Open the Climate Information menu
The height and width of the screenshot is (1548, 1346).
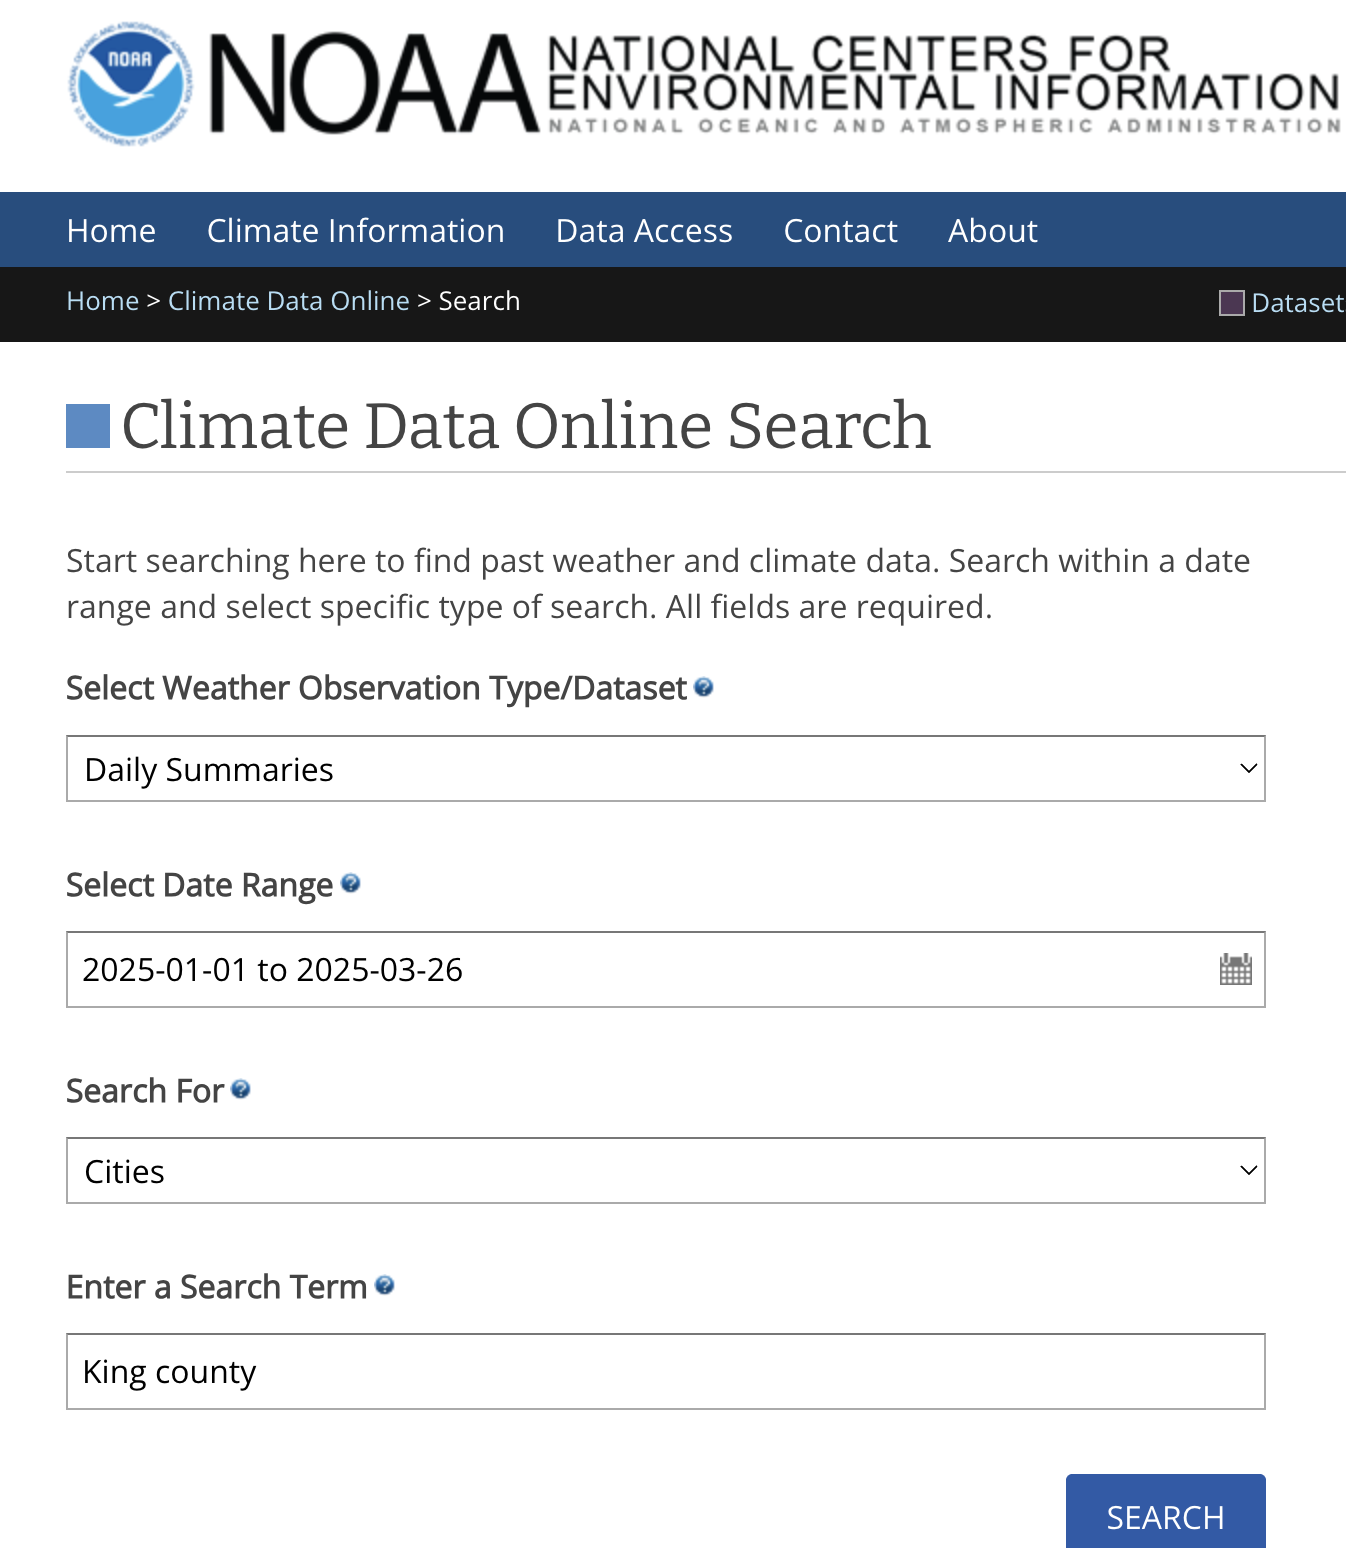(x=355, y=231)
